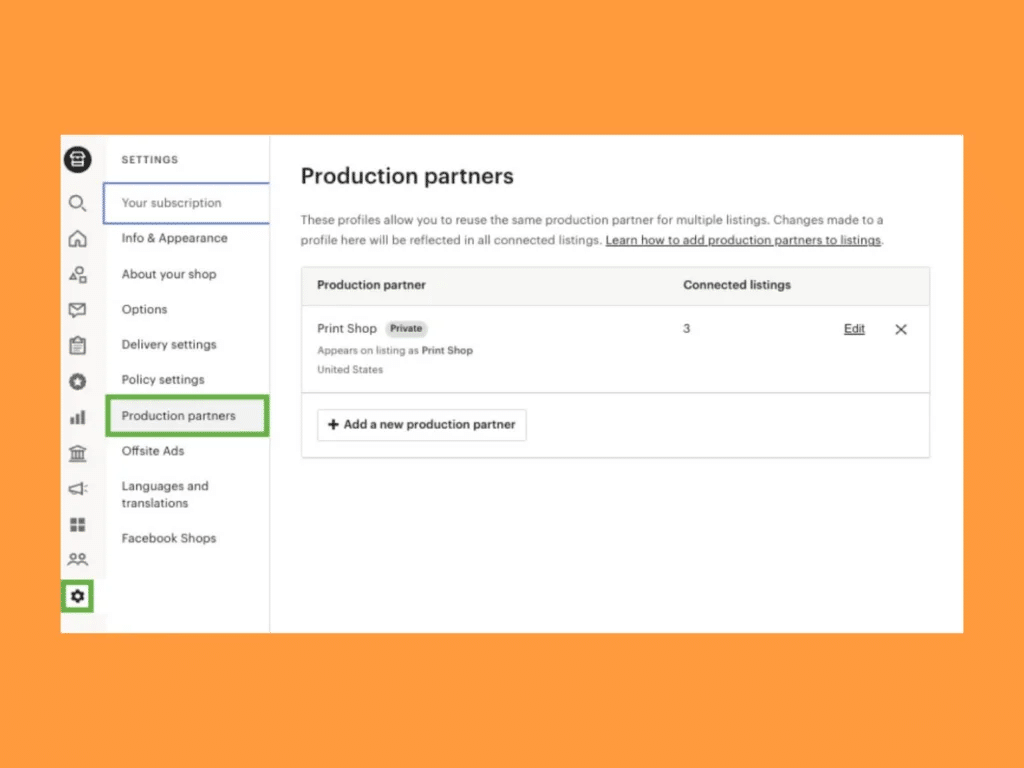
Task: Open the community people icon
Action: point(77,559)
